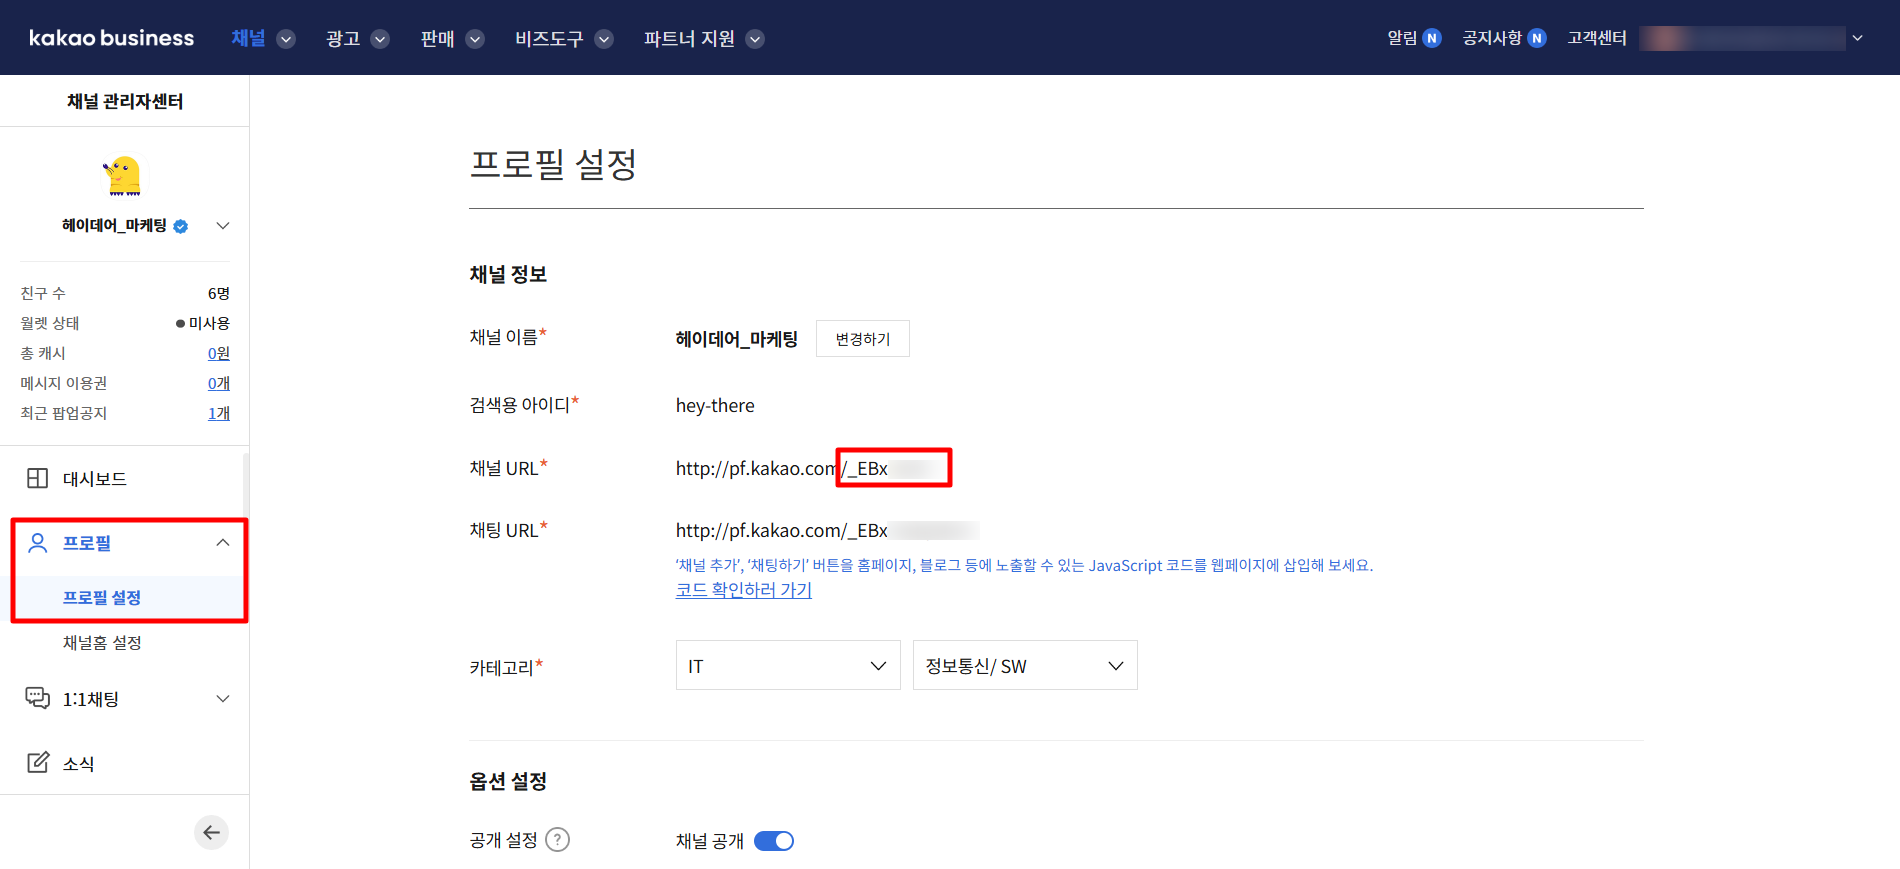Click the 소식 edit pencil icon
This screenshot has width=1900, height=869.
click(38, 762)
